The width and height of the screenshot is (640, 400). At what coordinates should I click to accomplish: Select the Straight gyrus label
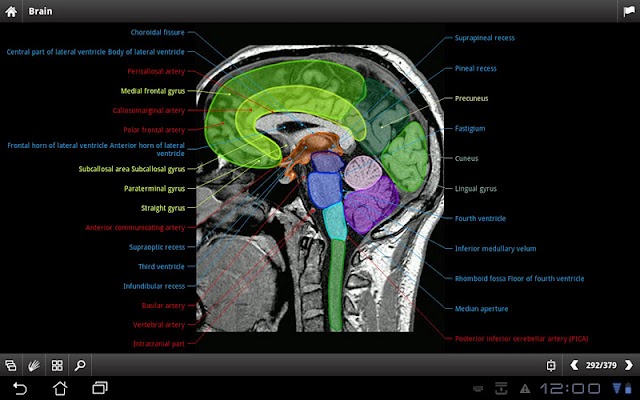(x=163, y=208)
